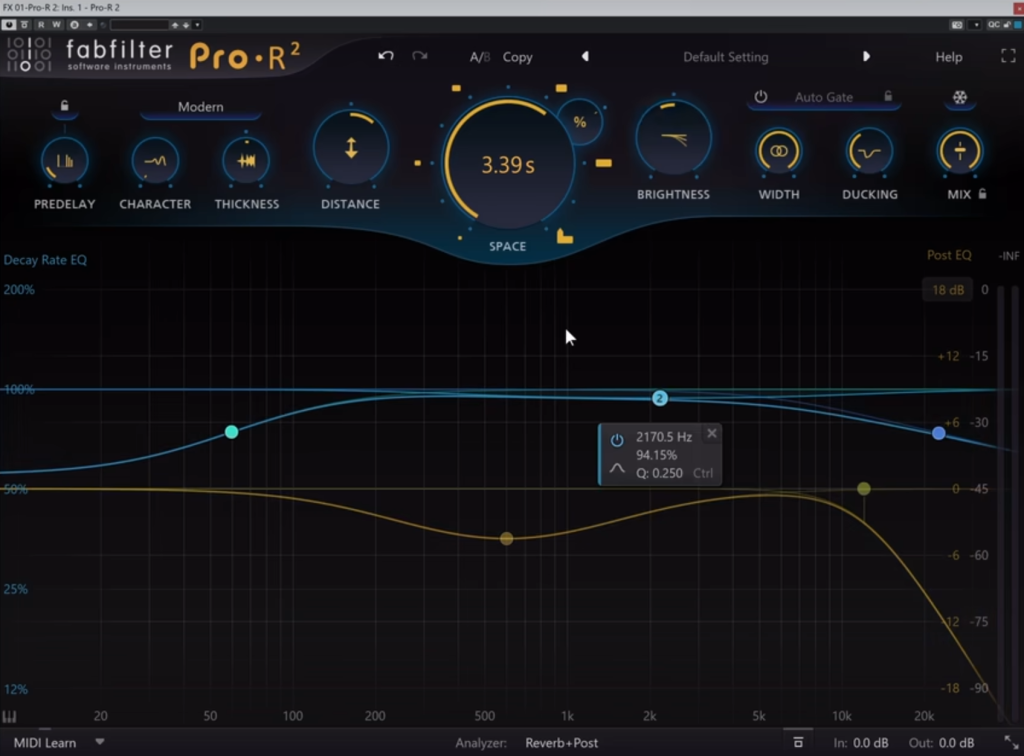Go to the previous preset arrow
This screenshot has width=1024, height=756.
(585, 57)
